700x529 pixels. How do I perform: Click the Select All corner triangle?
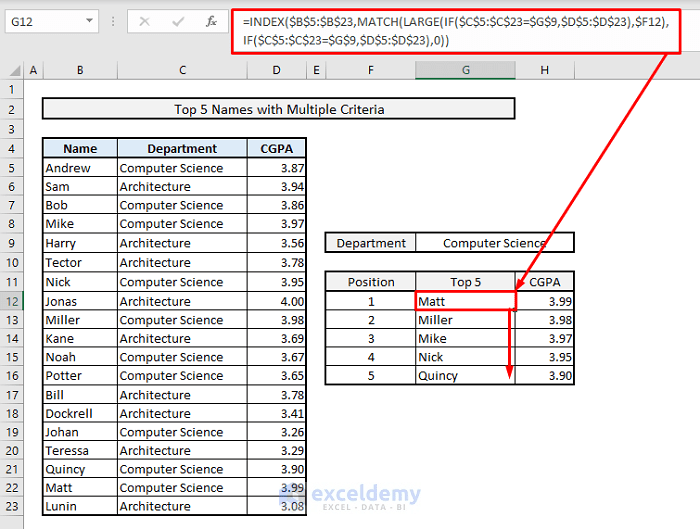pyautogui.click(x=14, y=71)
